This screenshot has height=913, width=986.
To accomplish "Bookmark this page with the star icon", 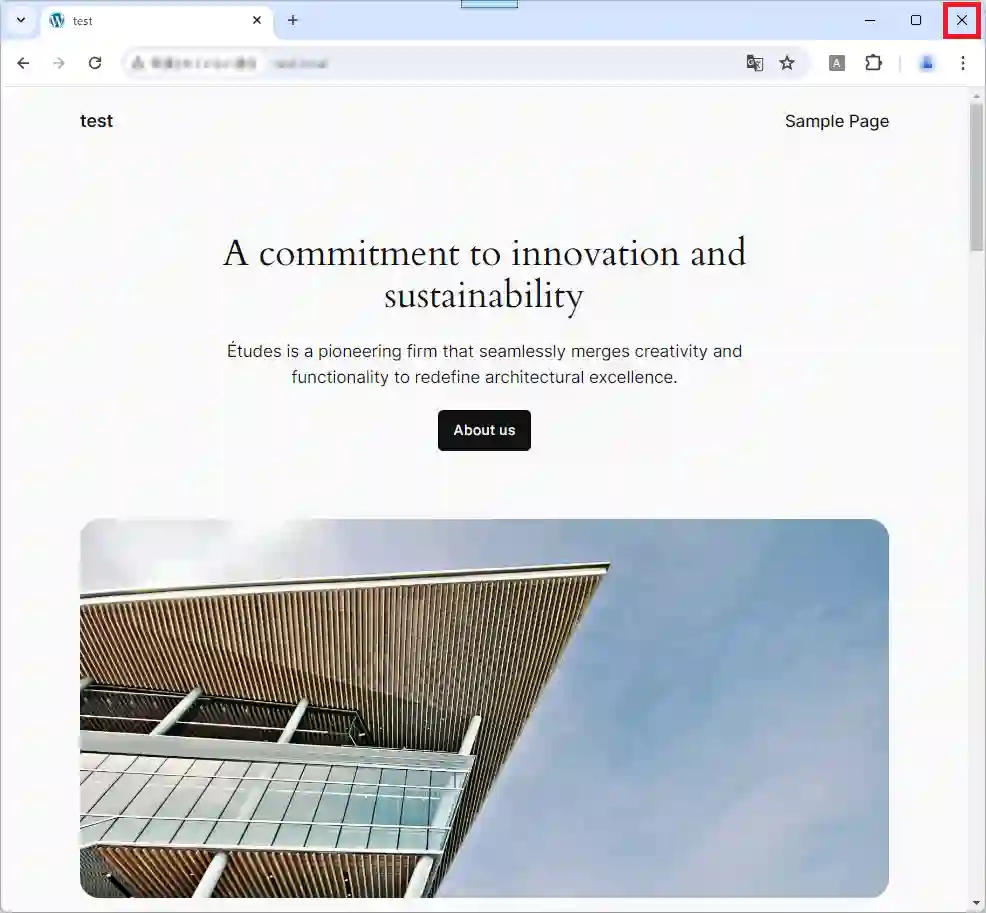I will [x=787, y=63].
